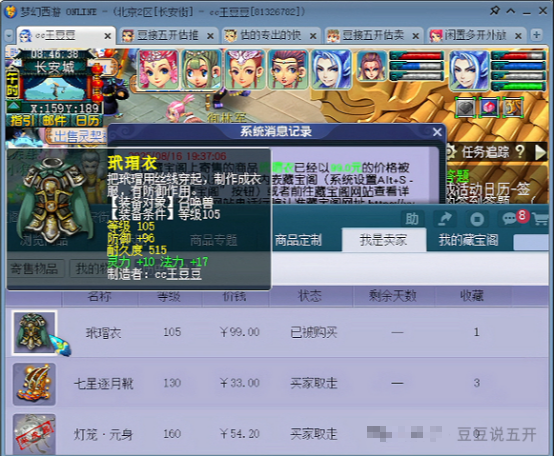554x457 pixels.
Task: Select the third team member portrait with tiara
Action: 244,69
